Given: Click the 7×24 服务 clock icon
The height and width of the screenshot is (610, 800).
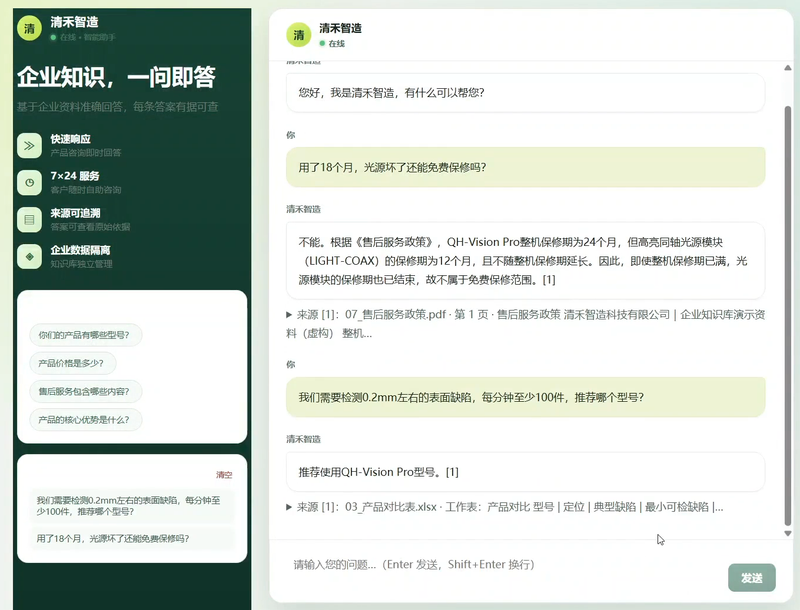Looking at the screenshot, I should click(30, 183).
